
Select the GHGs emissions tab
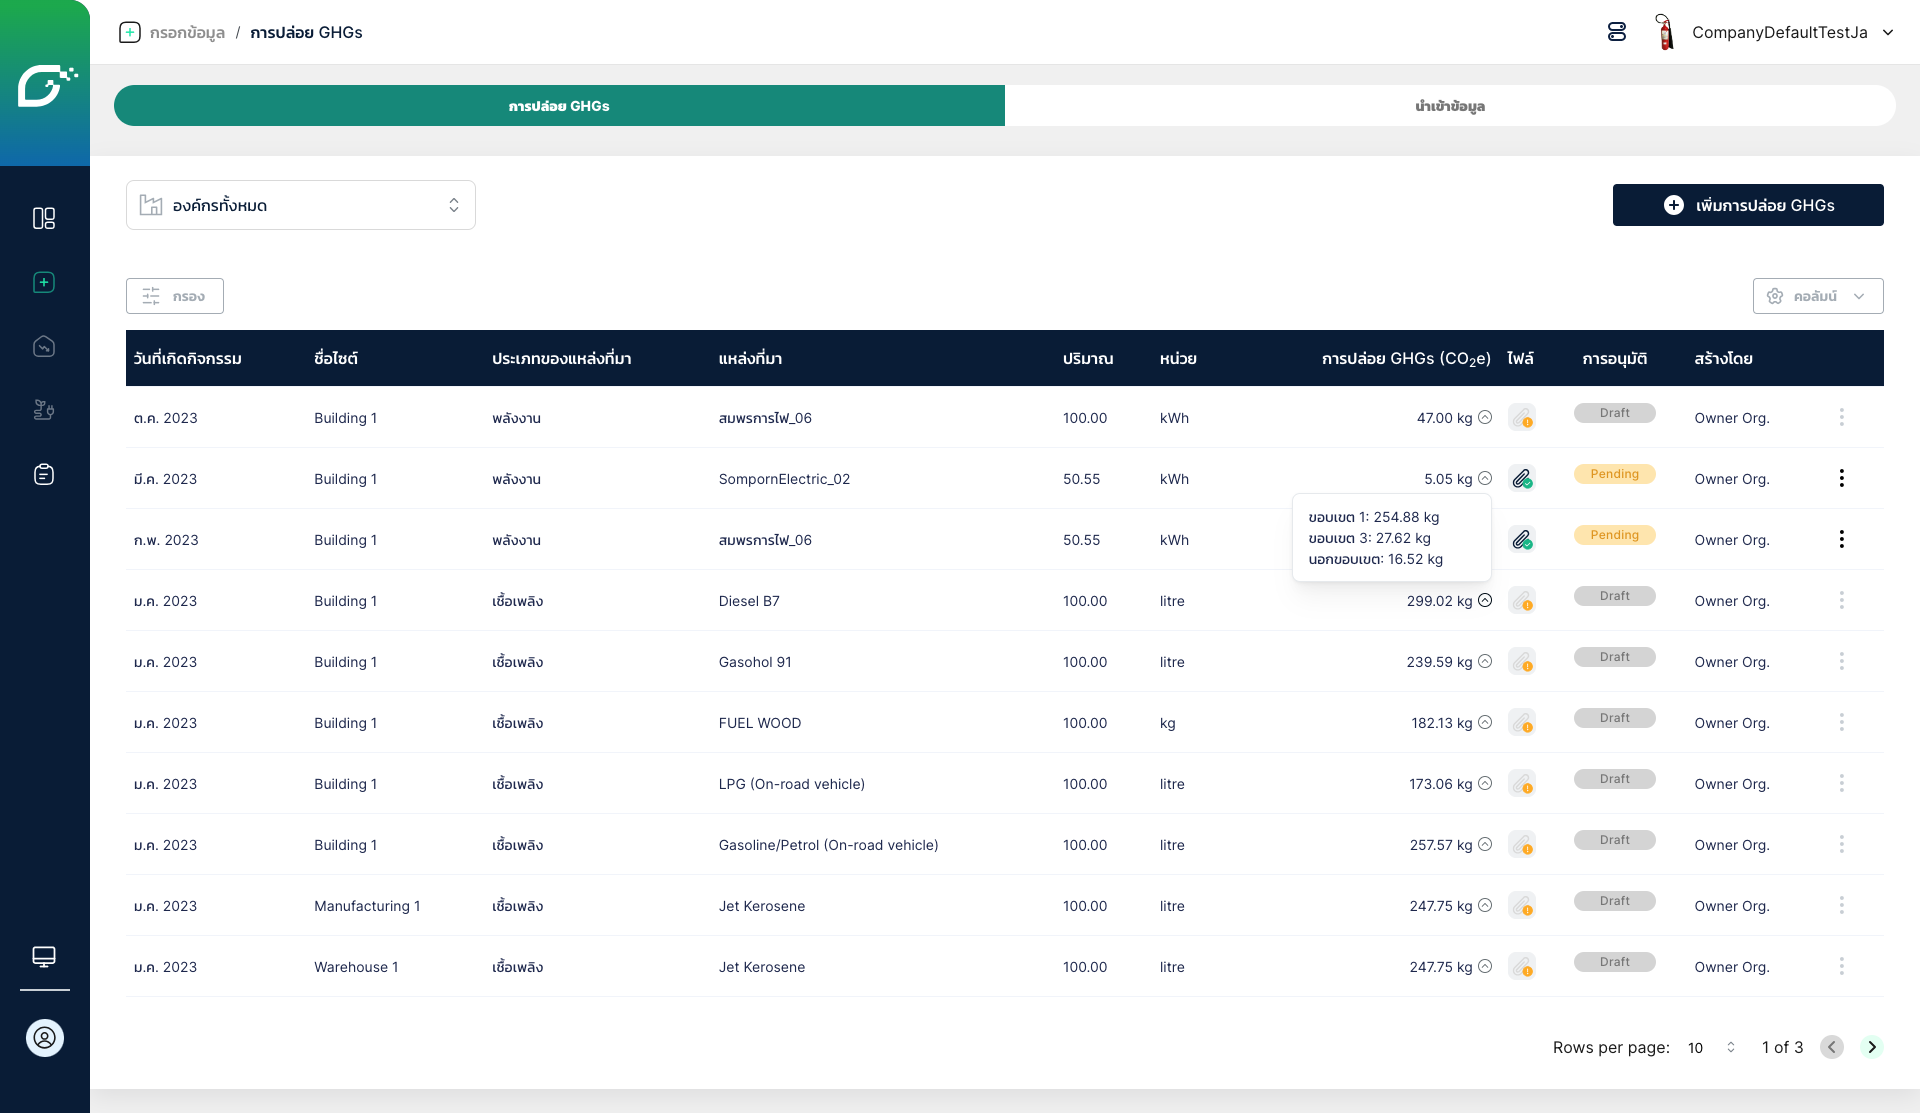[x=559, y=106]
